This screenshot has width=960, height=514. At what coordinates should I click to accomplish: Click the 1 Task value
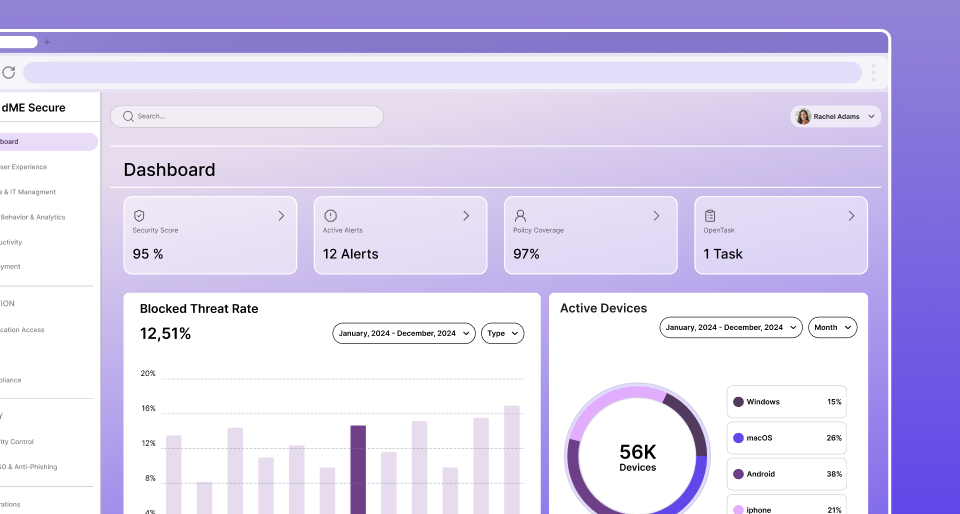tap(723, 254)
